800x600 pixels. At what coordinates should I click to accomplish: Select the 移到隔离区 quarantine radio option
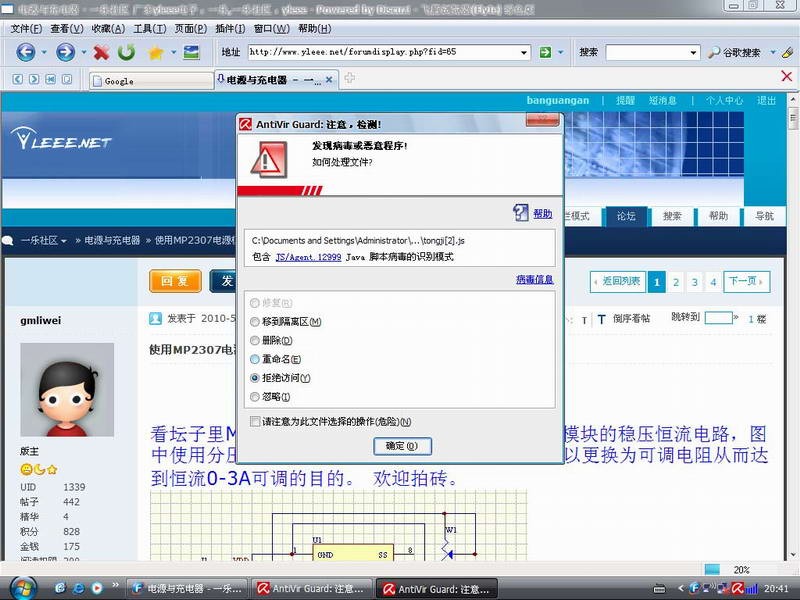tap(252, 321)
